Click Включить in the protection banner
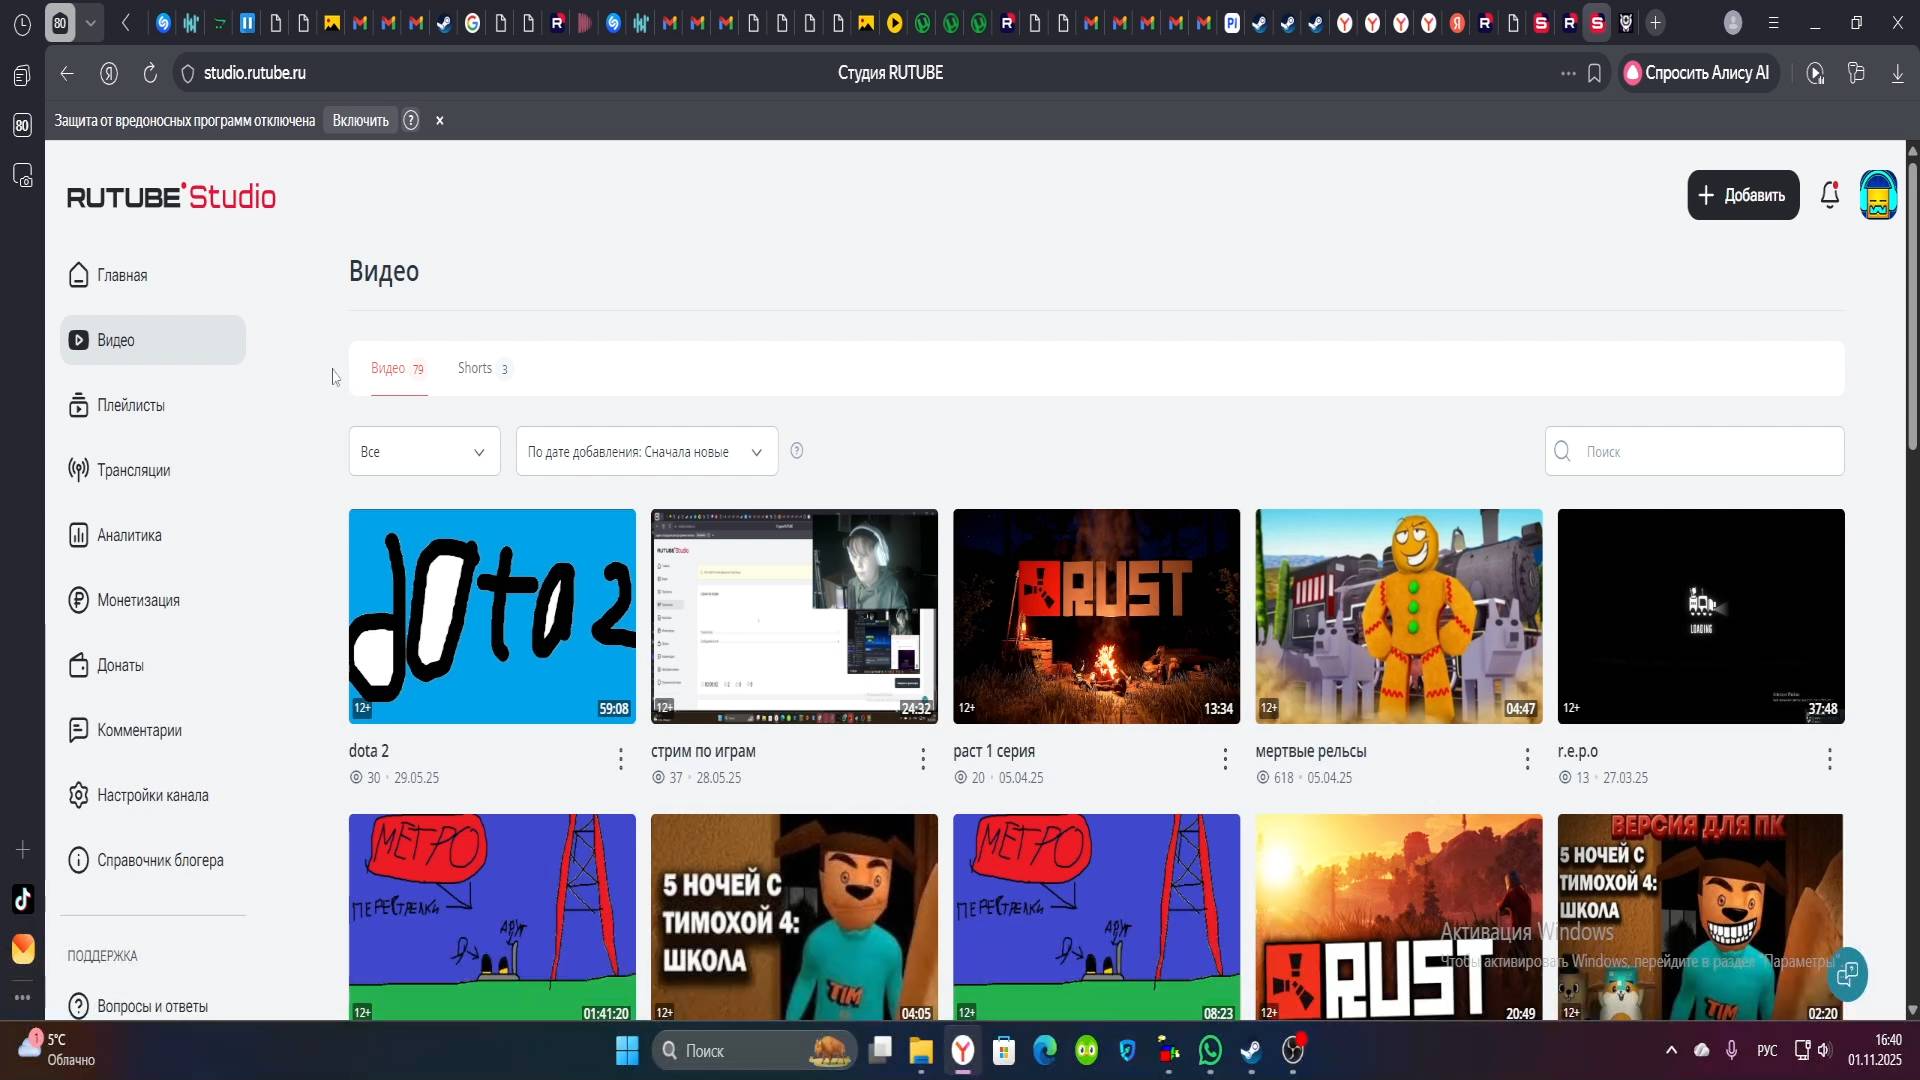This screenshot has width=1920, height=1080. coord(360,121)
